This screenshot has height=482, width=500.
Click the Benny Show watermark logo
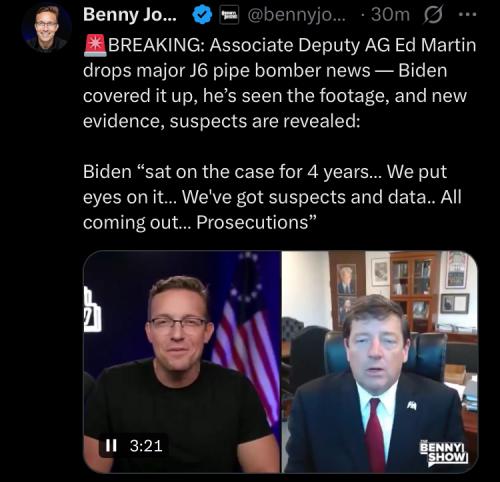tap(444, 453)
